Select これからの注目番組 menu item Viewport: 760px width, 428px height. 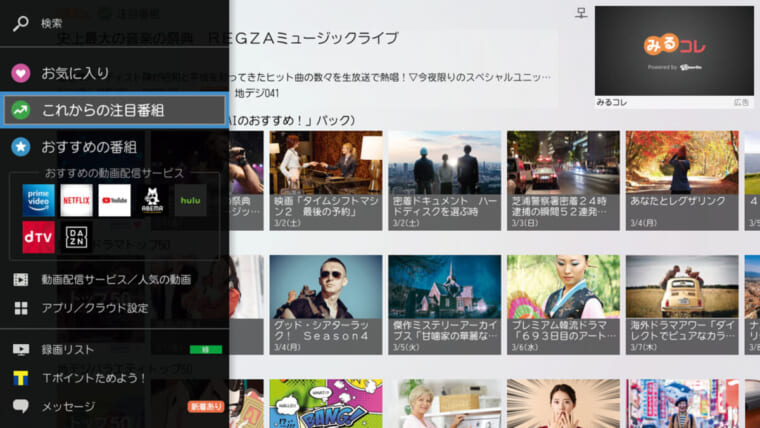coord(114,110)
